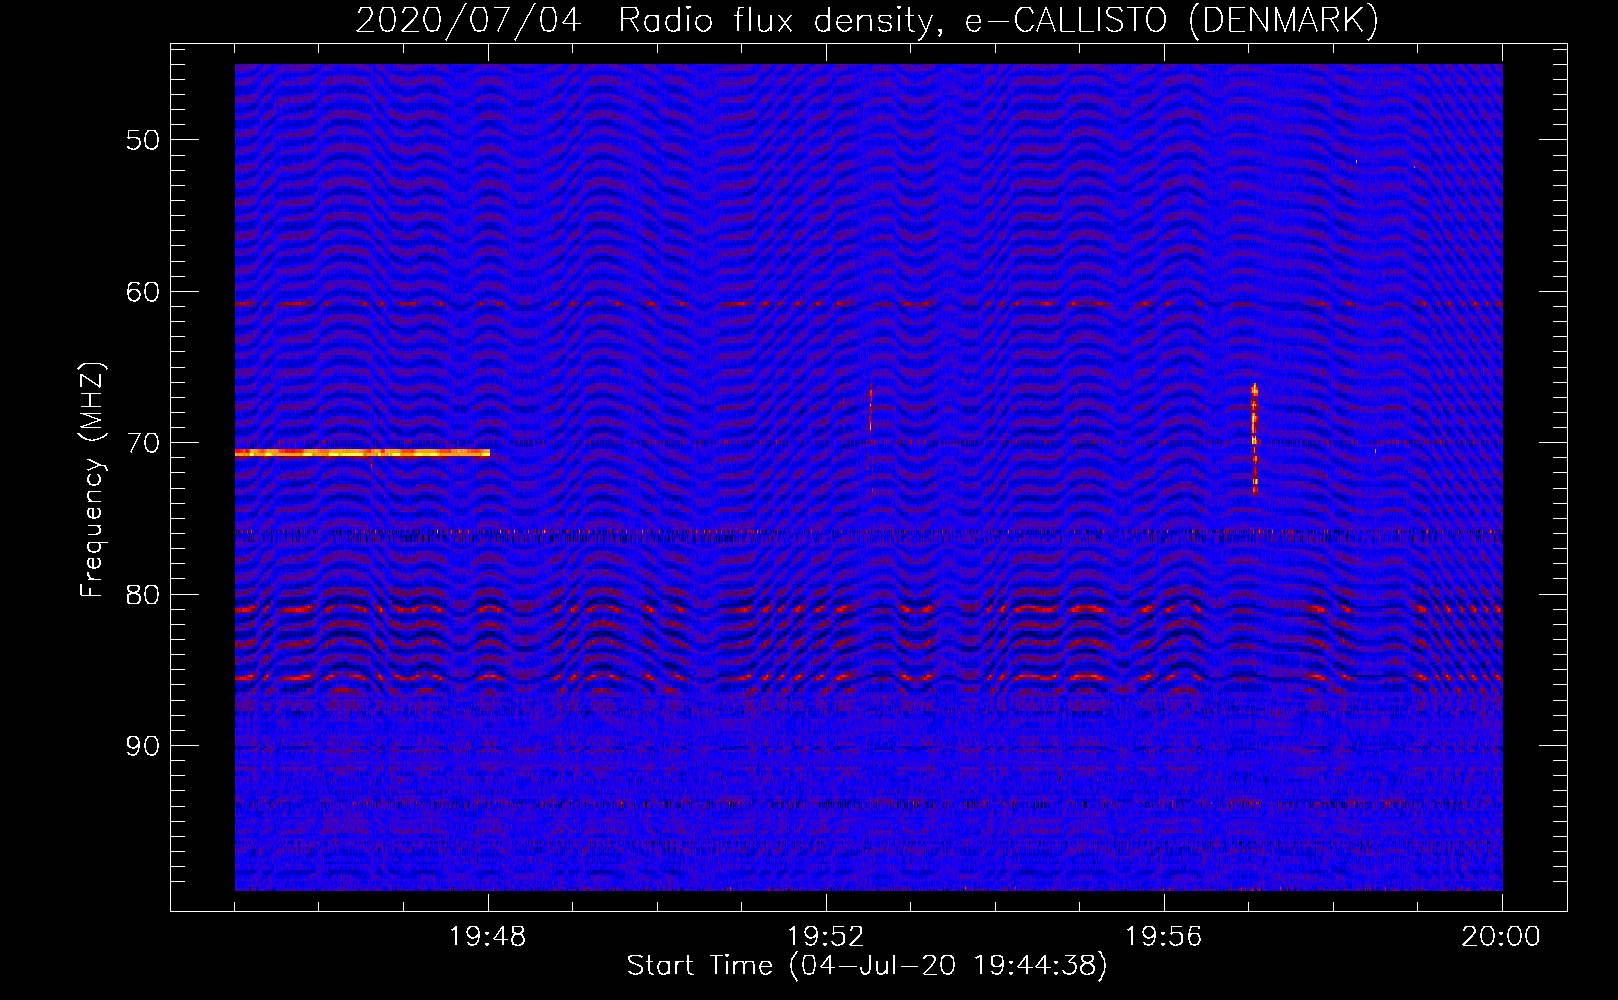Click the 60 frequency tick label
The image size is (1618, 1000).
tap(143, 292)
